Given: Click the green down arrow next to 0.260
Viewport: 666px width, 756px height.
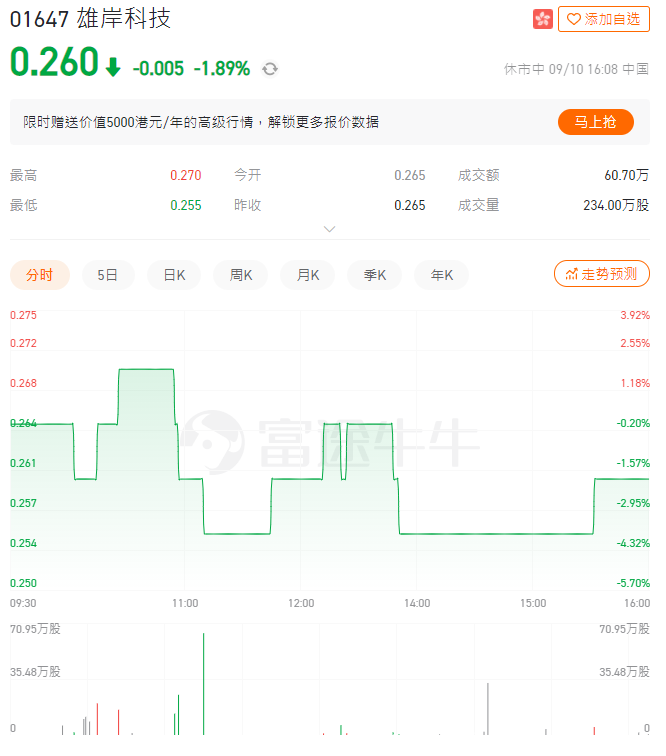Looking at the screenshot, I should [x=113, y=67].
